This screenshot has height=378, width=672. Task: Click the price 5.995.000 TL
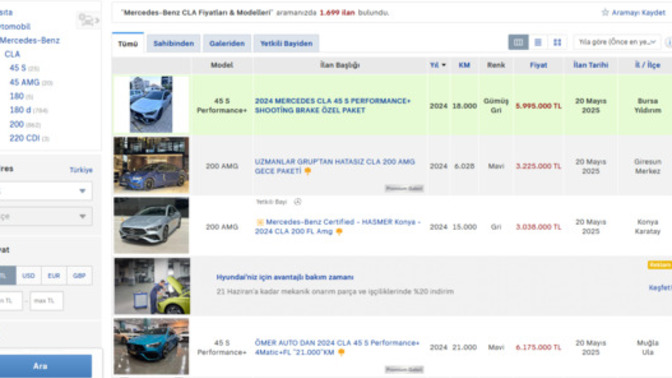point(538,106)
